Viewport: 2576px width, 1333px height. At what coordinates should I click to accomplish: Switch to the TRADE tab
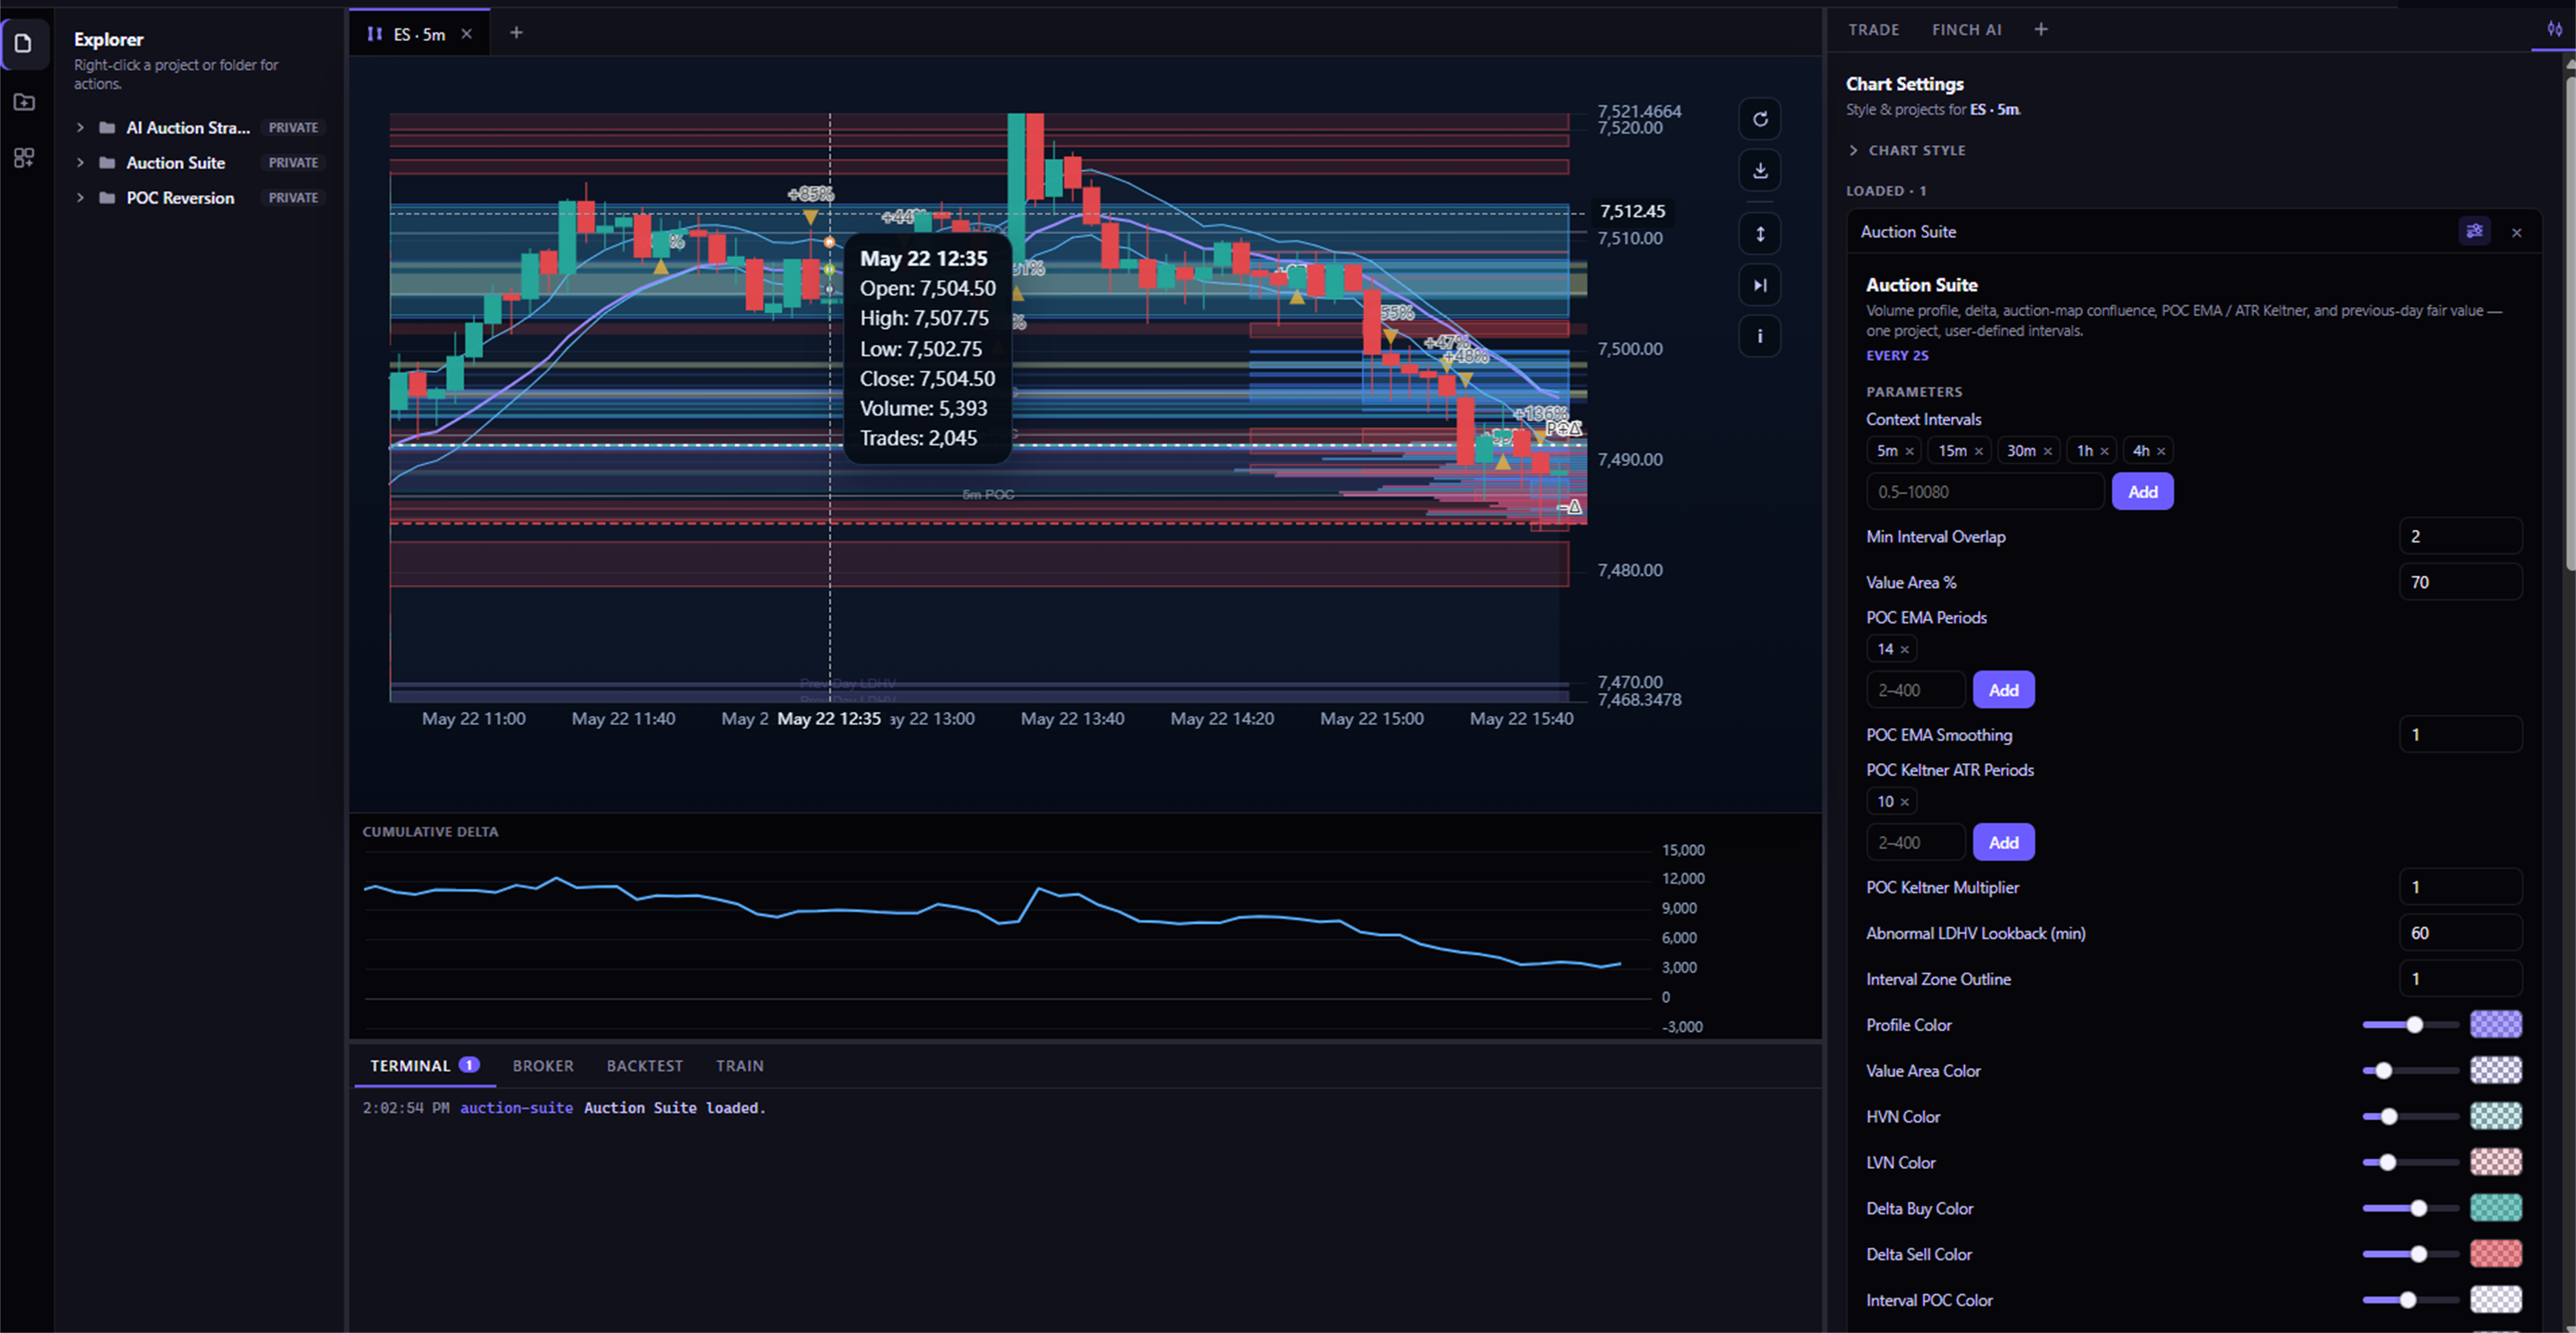click(x=1873, y=30)
